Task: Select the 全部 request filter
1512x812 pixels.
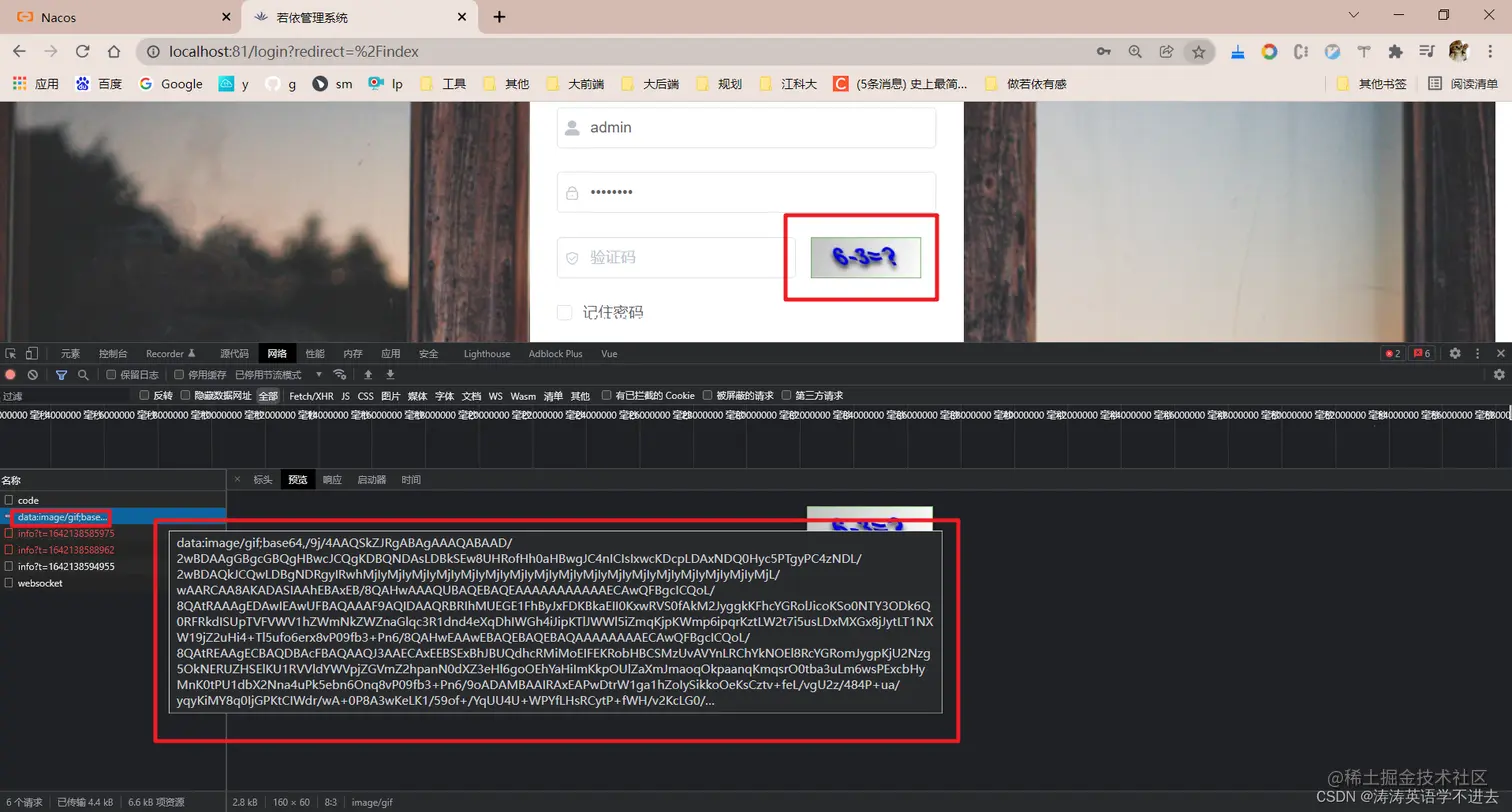Action: [268, 396]
